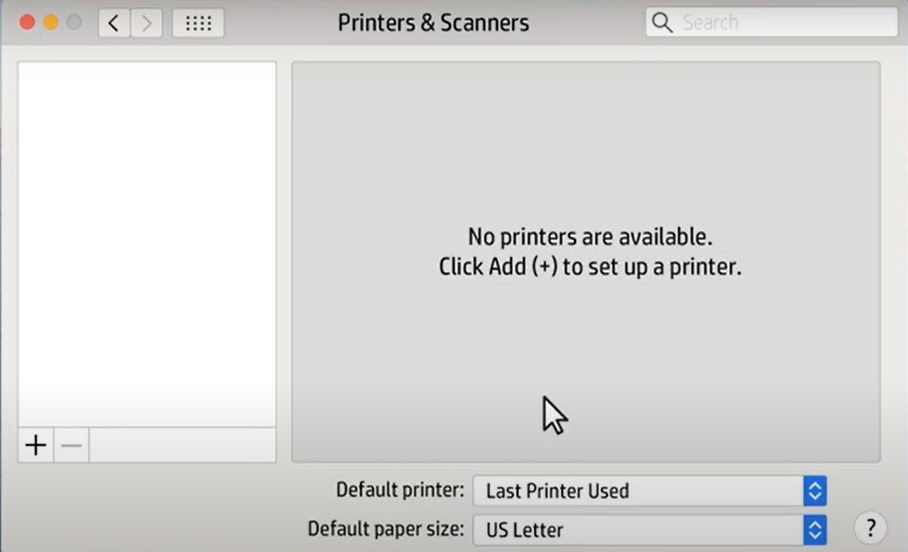Image resolution: width=908 pixels, height=552 pixels.
Task: Click the "Default printer:" label
Action: pyautogui.click(x=400, y=490)
